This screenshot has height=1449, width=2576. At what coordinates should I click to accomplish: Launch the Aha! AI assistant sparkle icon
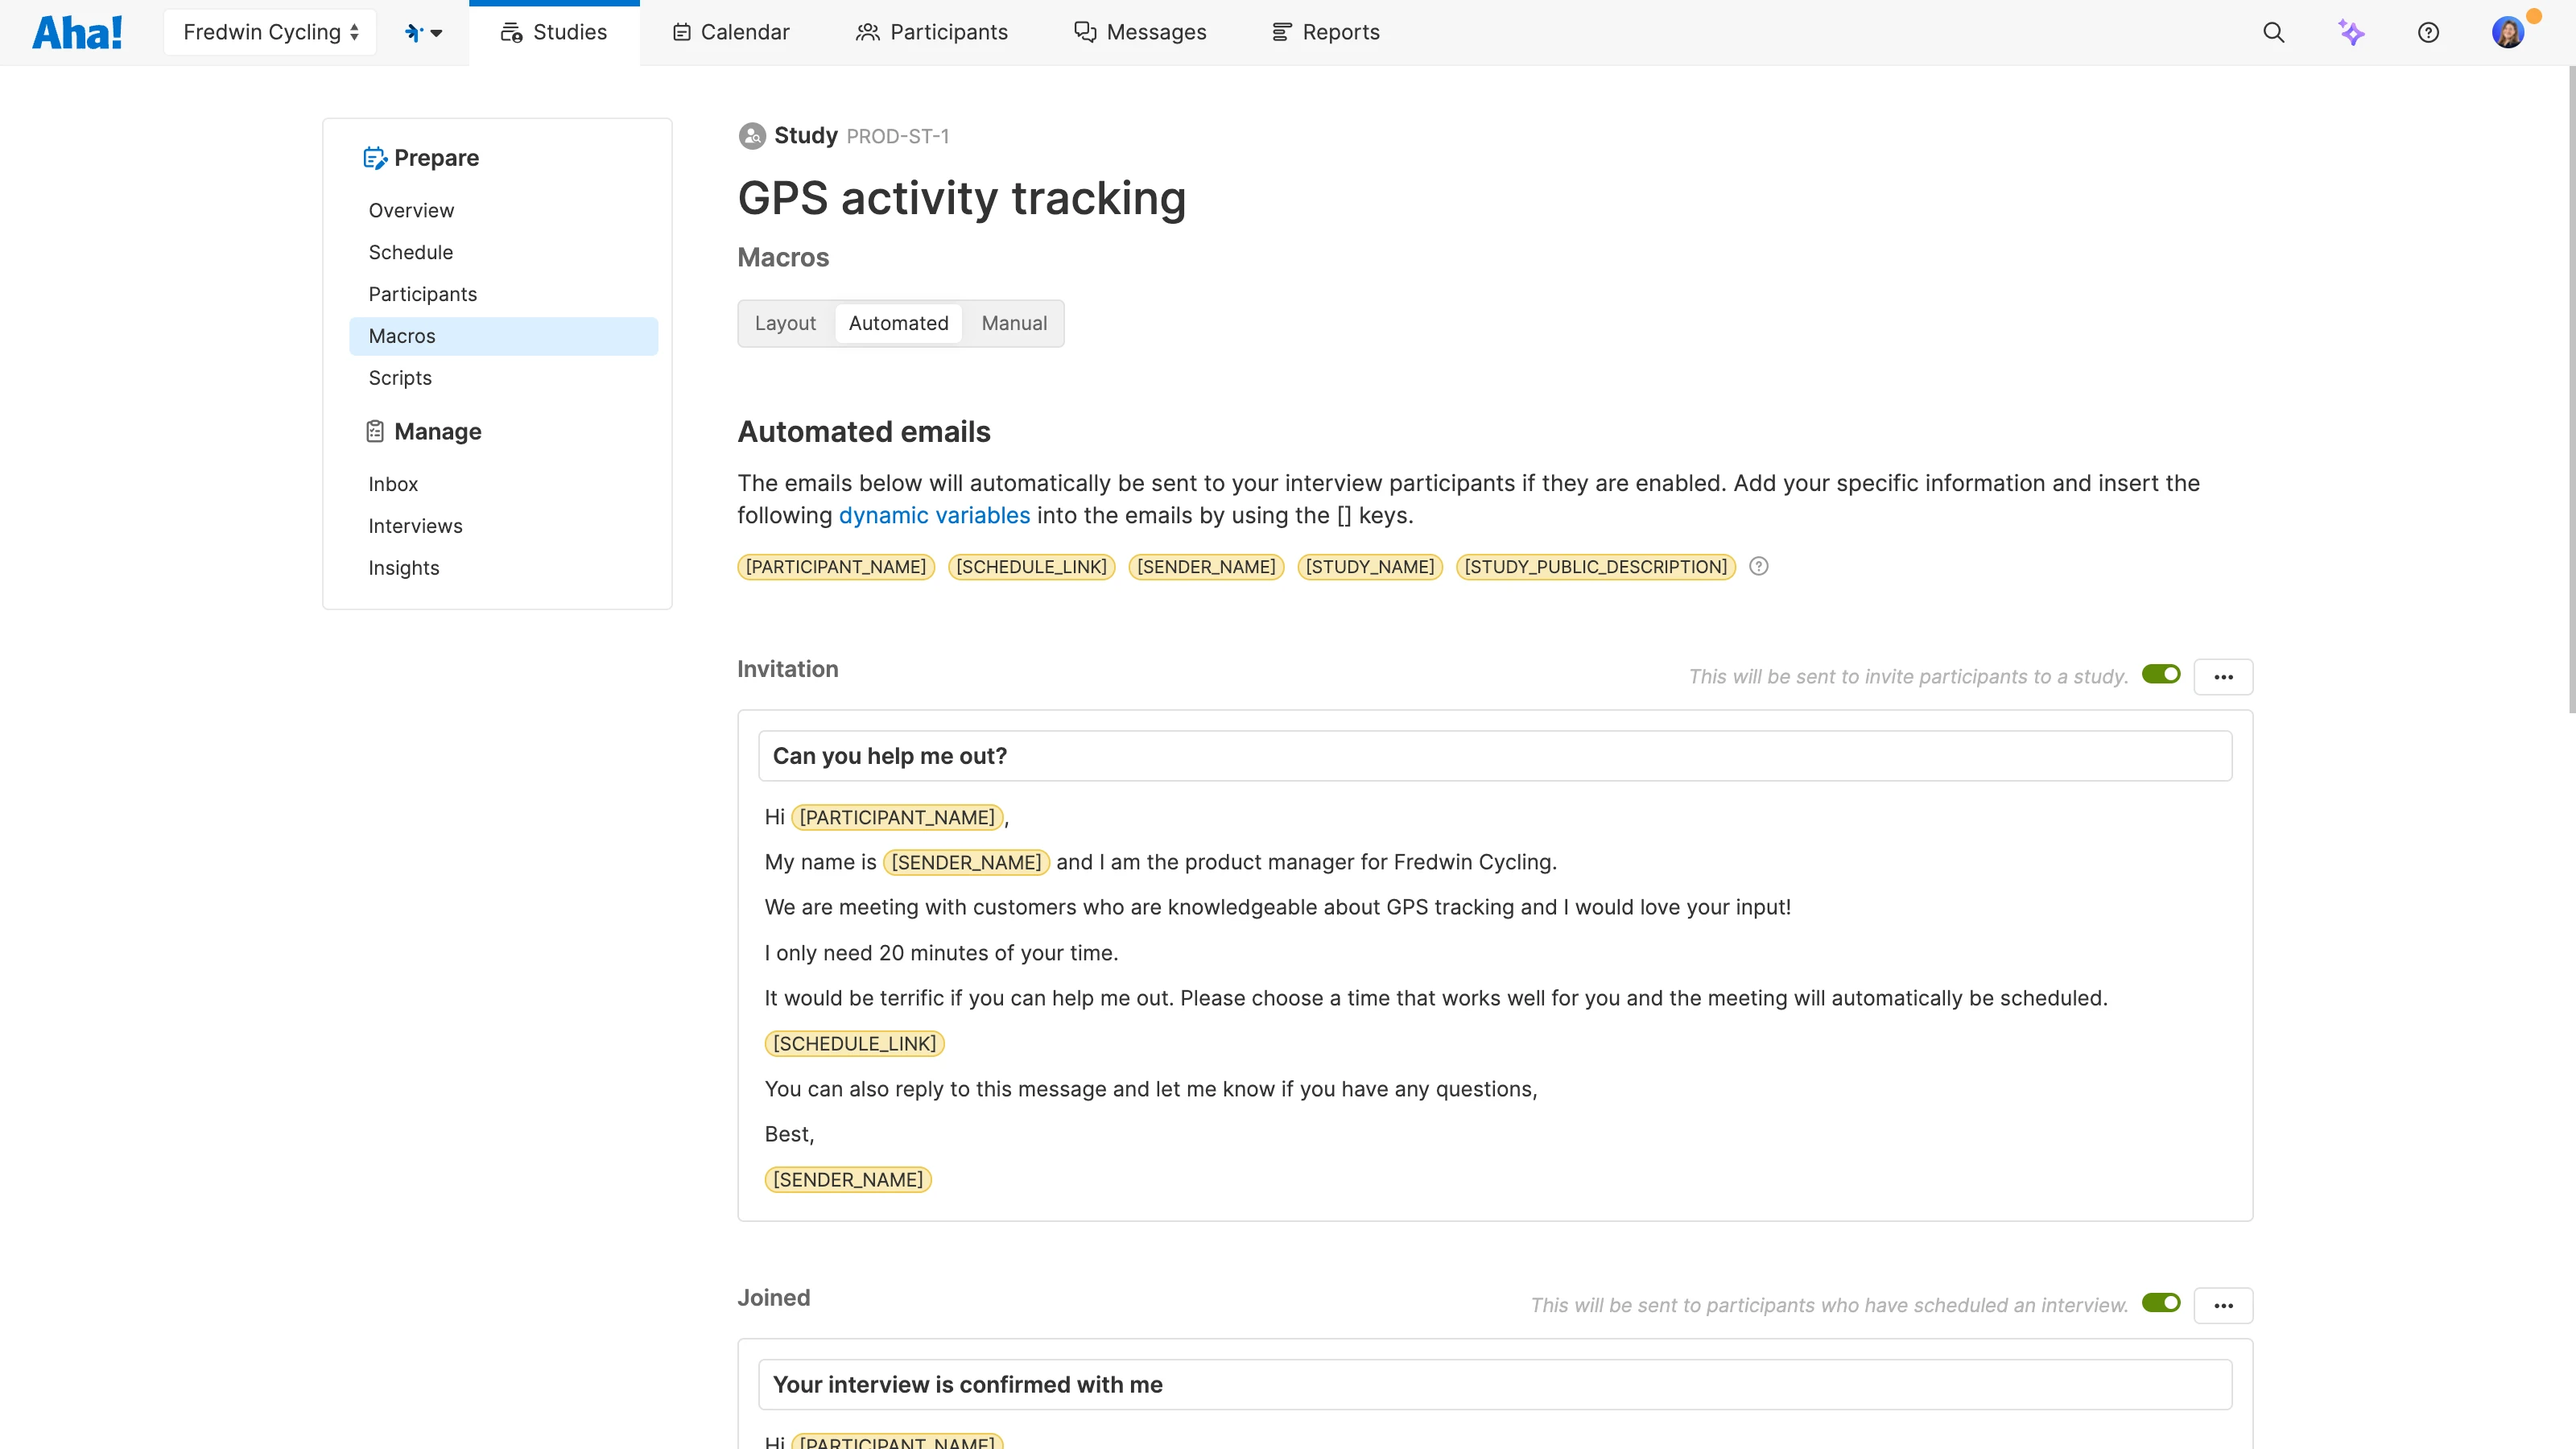[x=2352, y=32]
